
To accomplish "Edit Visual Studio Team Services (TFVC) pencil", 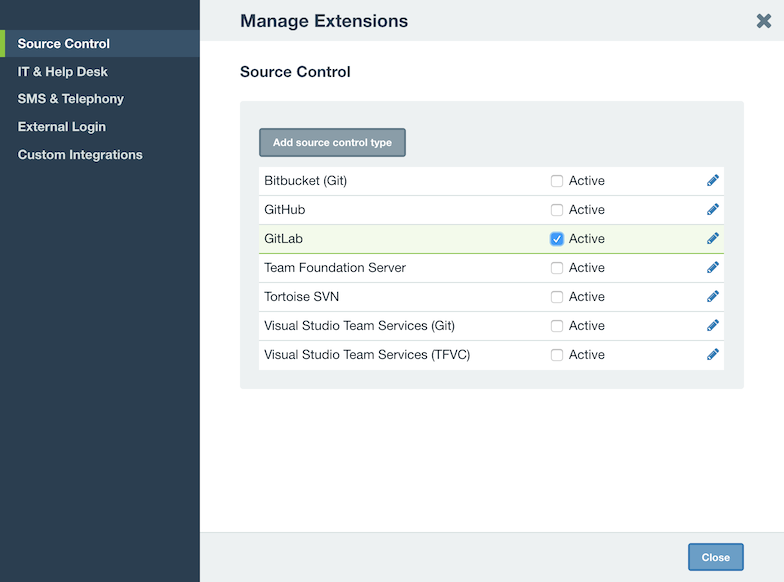I will (712, 354).
